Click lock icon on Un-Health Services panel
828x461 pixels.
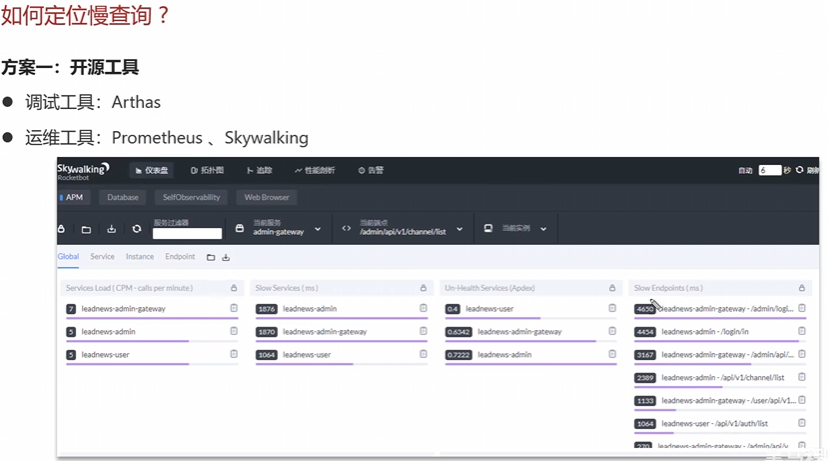coord(613,288)
